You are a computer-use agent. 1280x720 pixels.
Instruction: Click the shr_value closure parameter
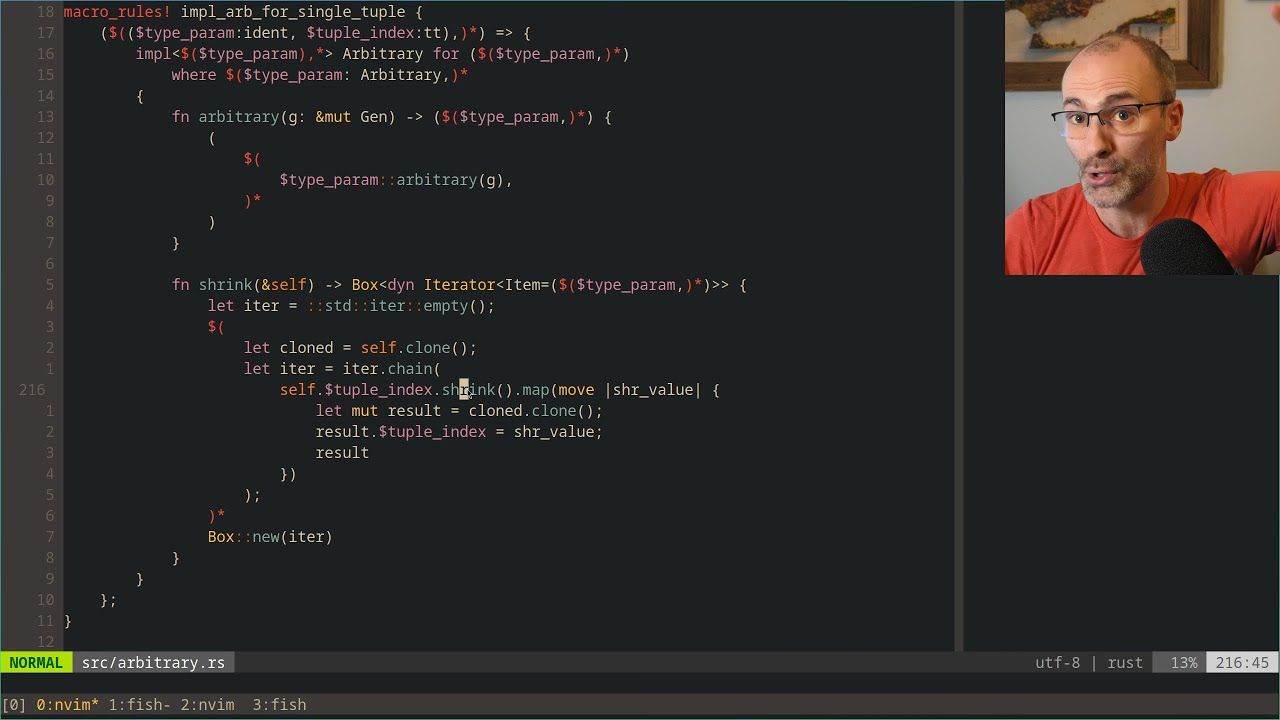point(653,390)
